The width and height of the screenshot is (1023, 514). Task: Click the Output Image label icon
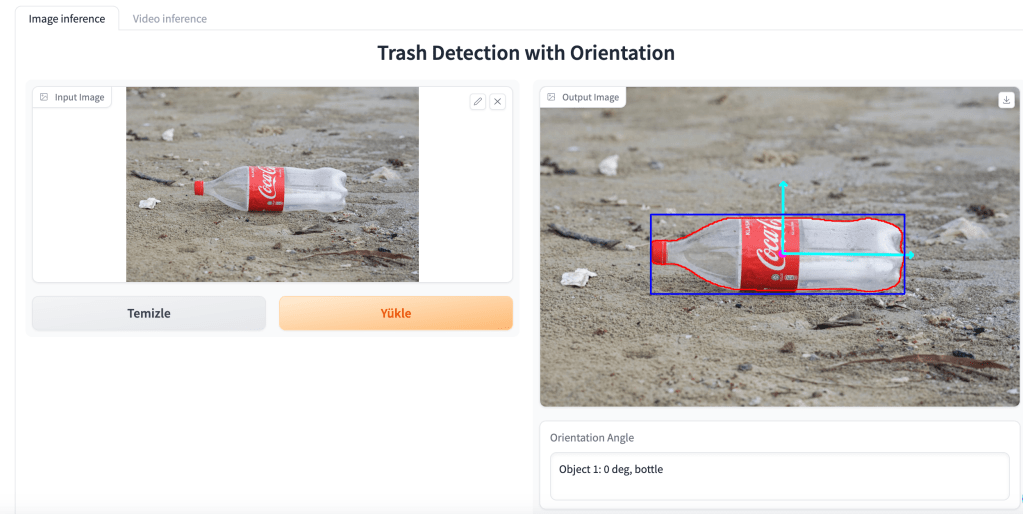pyautogui.click(x=551, y=97)
